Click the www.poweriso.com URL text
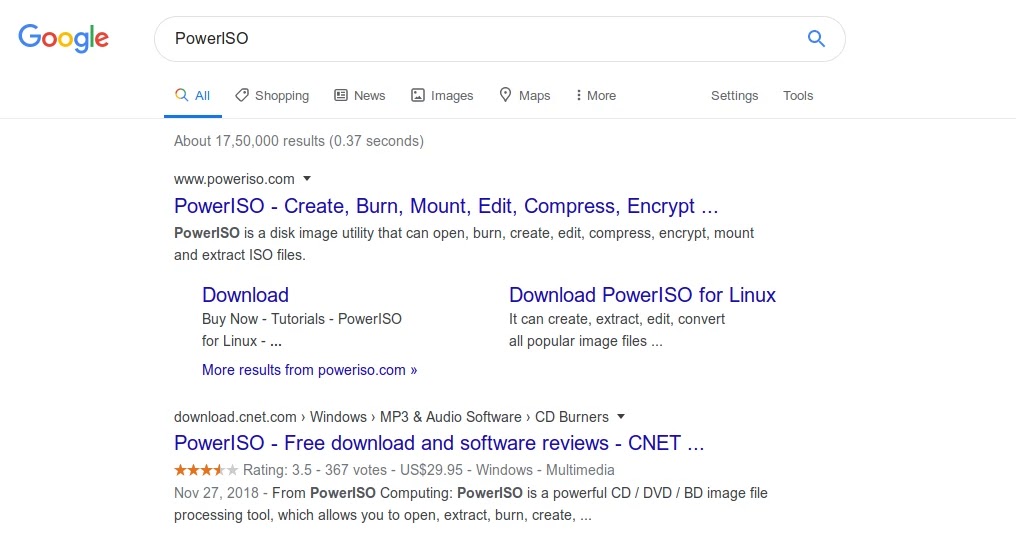 (234, 179)
